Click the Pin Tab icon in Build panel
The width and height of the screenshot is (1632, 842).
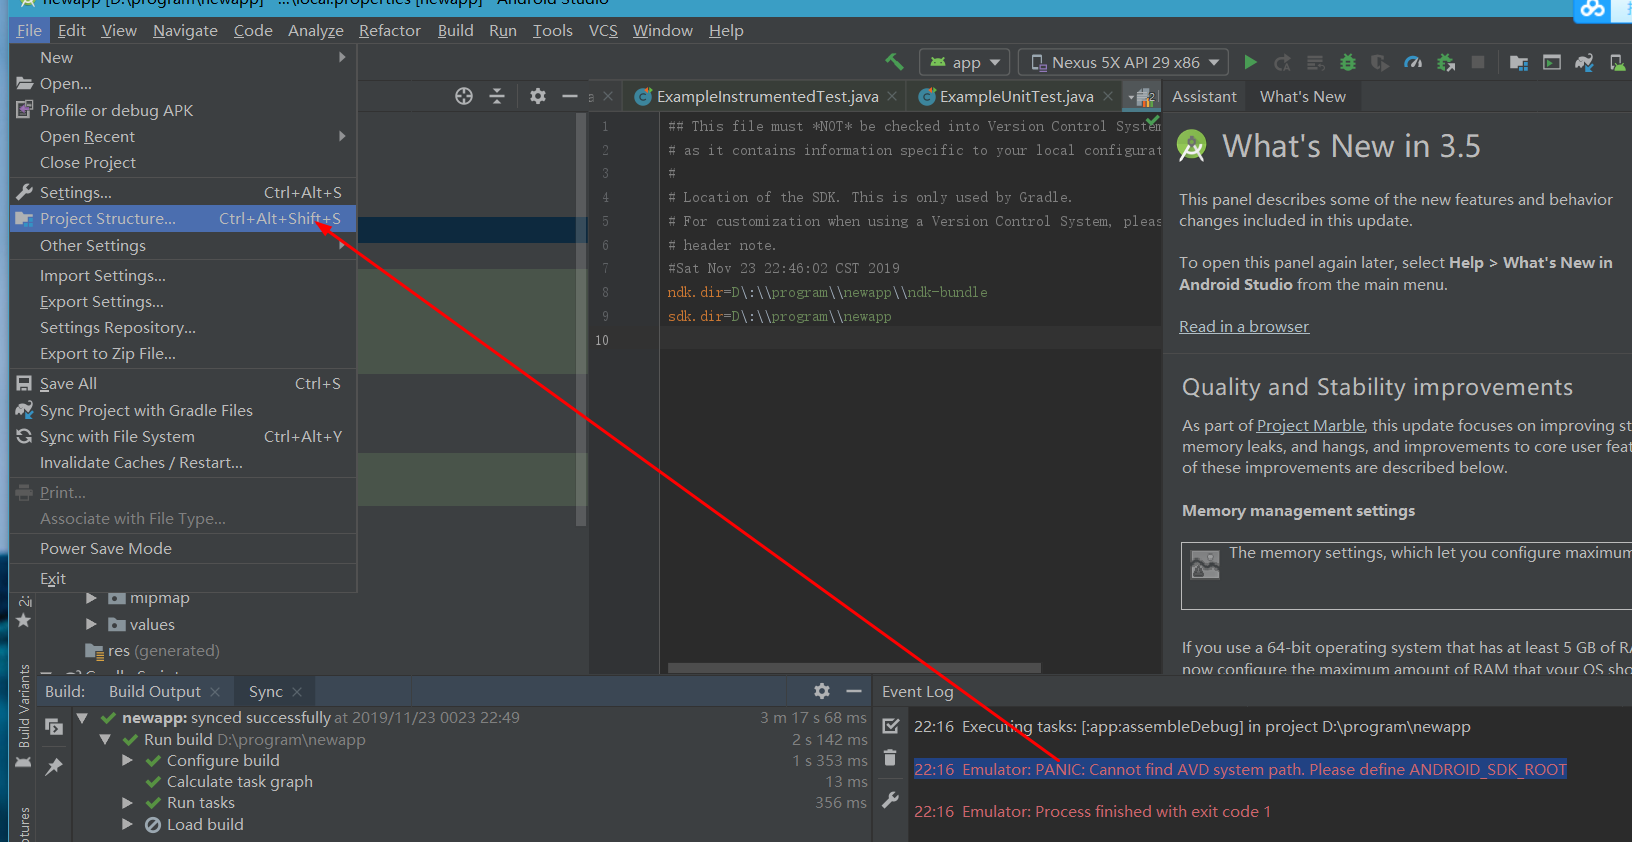coord(54,766)
